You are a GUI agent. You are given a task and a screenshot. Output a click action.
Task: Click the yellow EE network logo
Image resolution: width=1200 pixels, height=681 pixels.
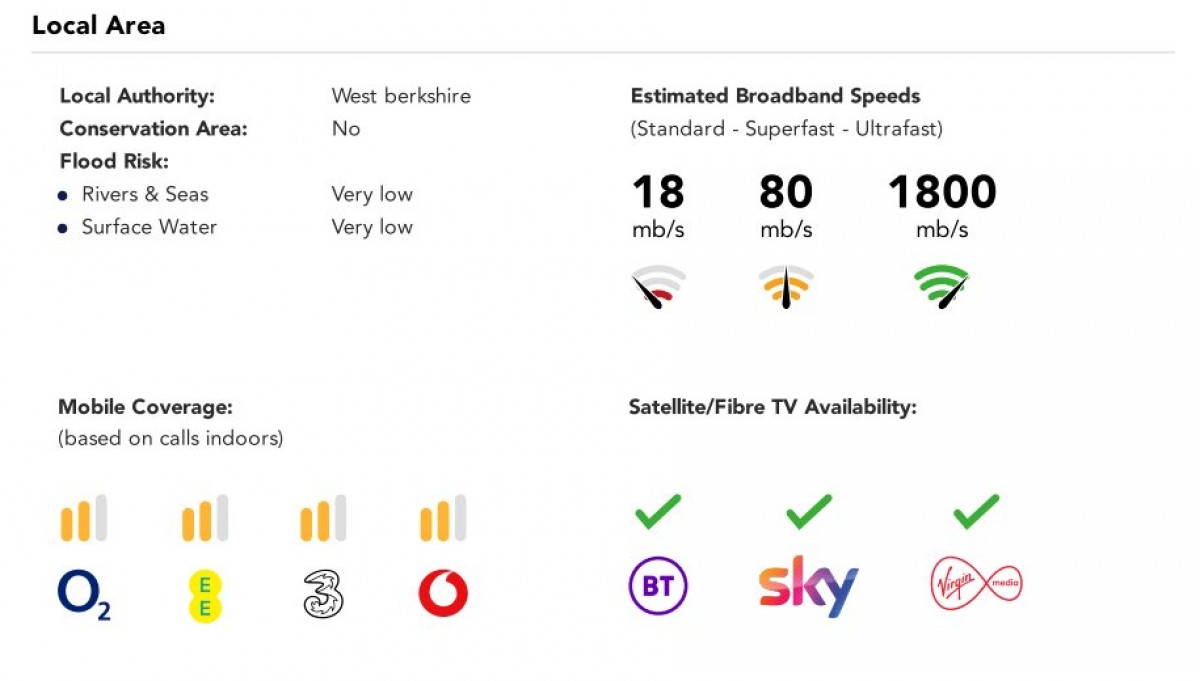(x=205, y=596)
